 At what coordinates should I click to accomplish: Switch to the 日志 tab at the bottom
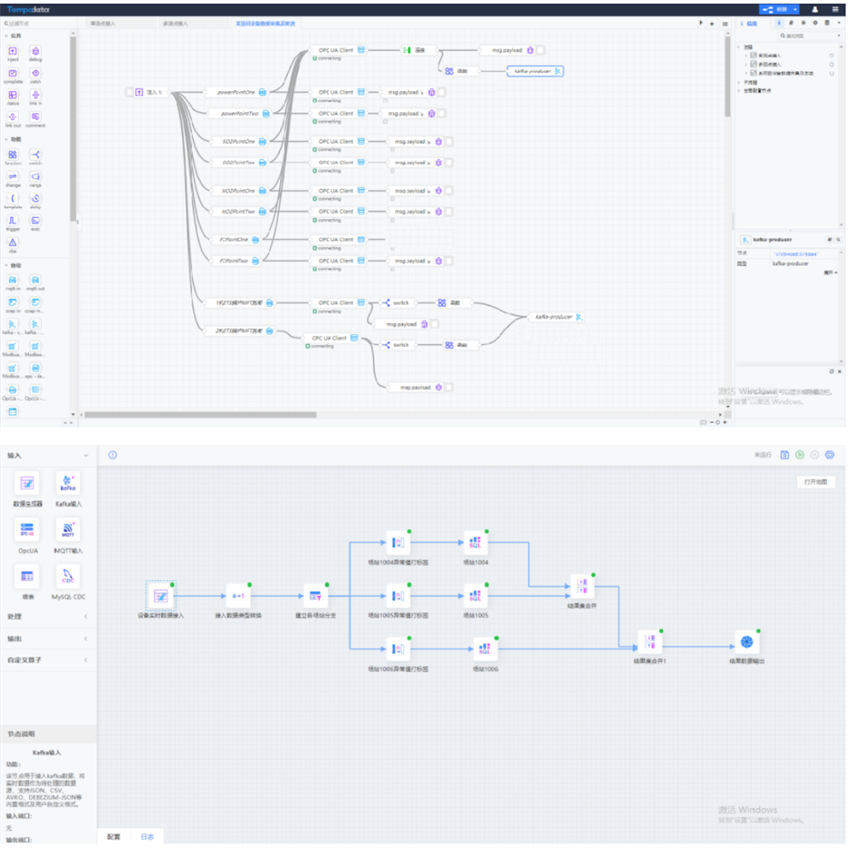(x=147, y=836)
